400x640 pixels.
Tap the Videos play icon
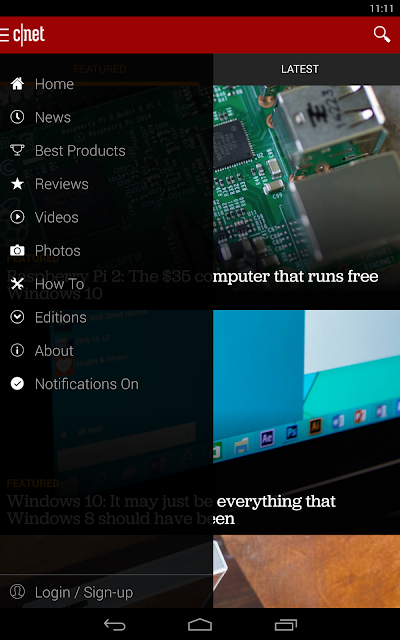click(17, 217)
